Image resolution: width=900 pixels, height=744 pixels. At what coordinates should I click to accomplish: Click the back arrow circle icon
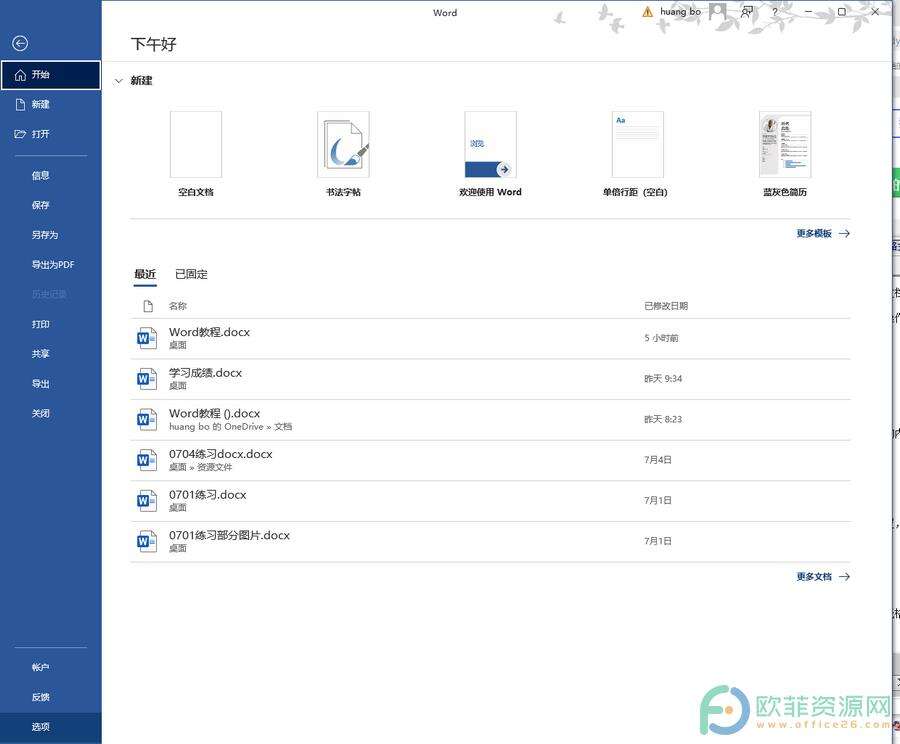20,43
